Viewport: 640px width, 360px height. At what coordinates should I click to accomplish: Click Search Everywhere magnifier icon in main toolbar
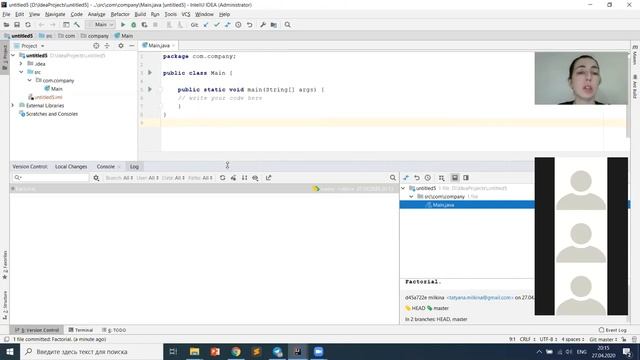(287, 25)
